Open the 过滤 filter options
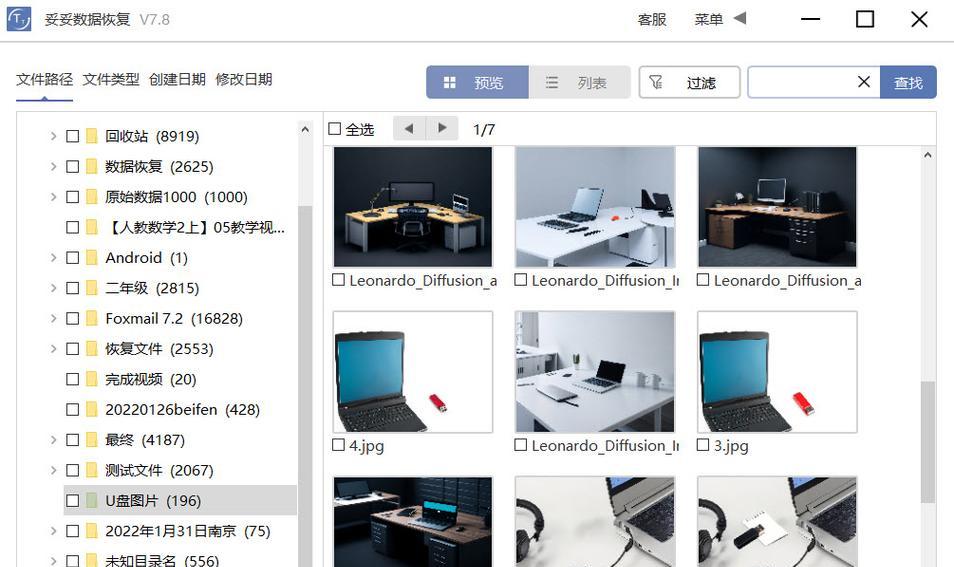The image size is (954, 567). (689, 82)
